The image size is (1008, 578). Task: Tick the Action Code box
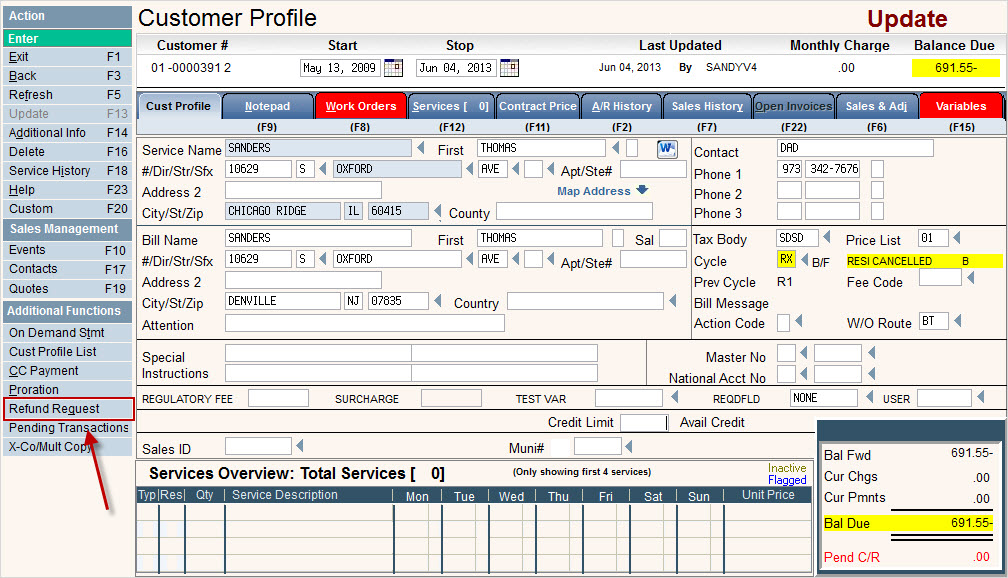[783, 322]
